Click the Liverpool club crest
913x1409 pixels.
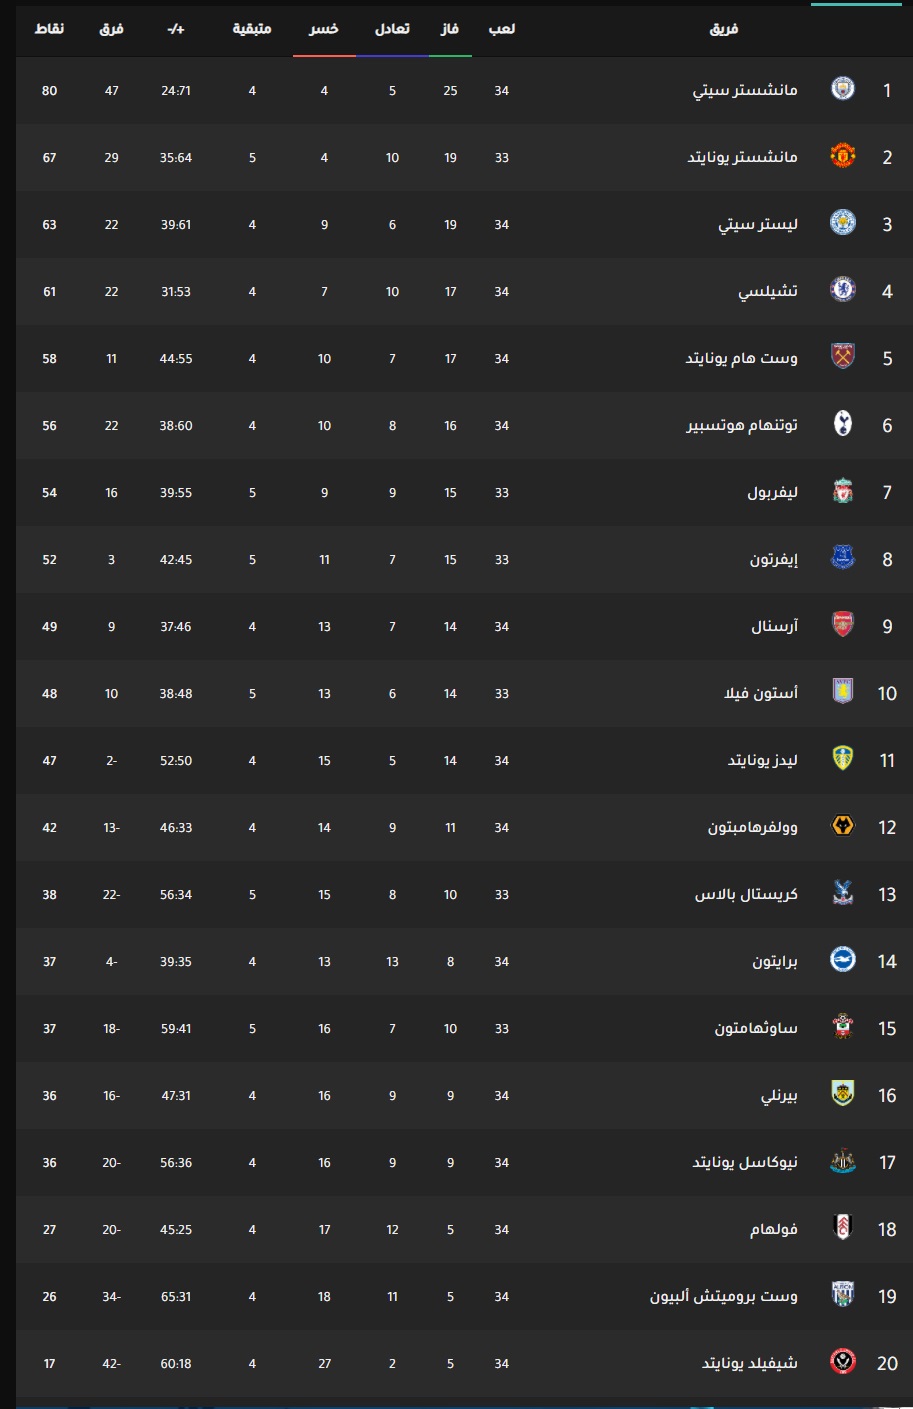point(843,492)
